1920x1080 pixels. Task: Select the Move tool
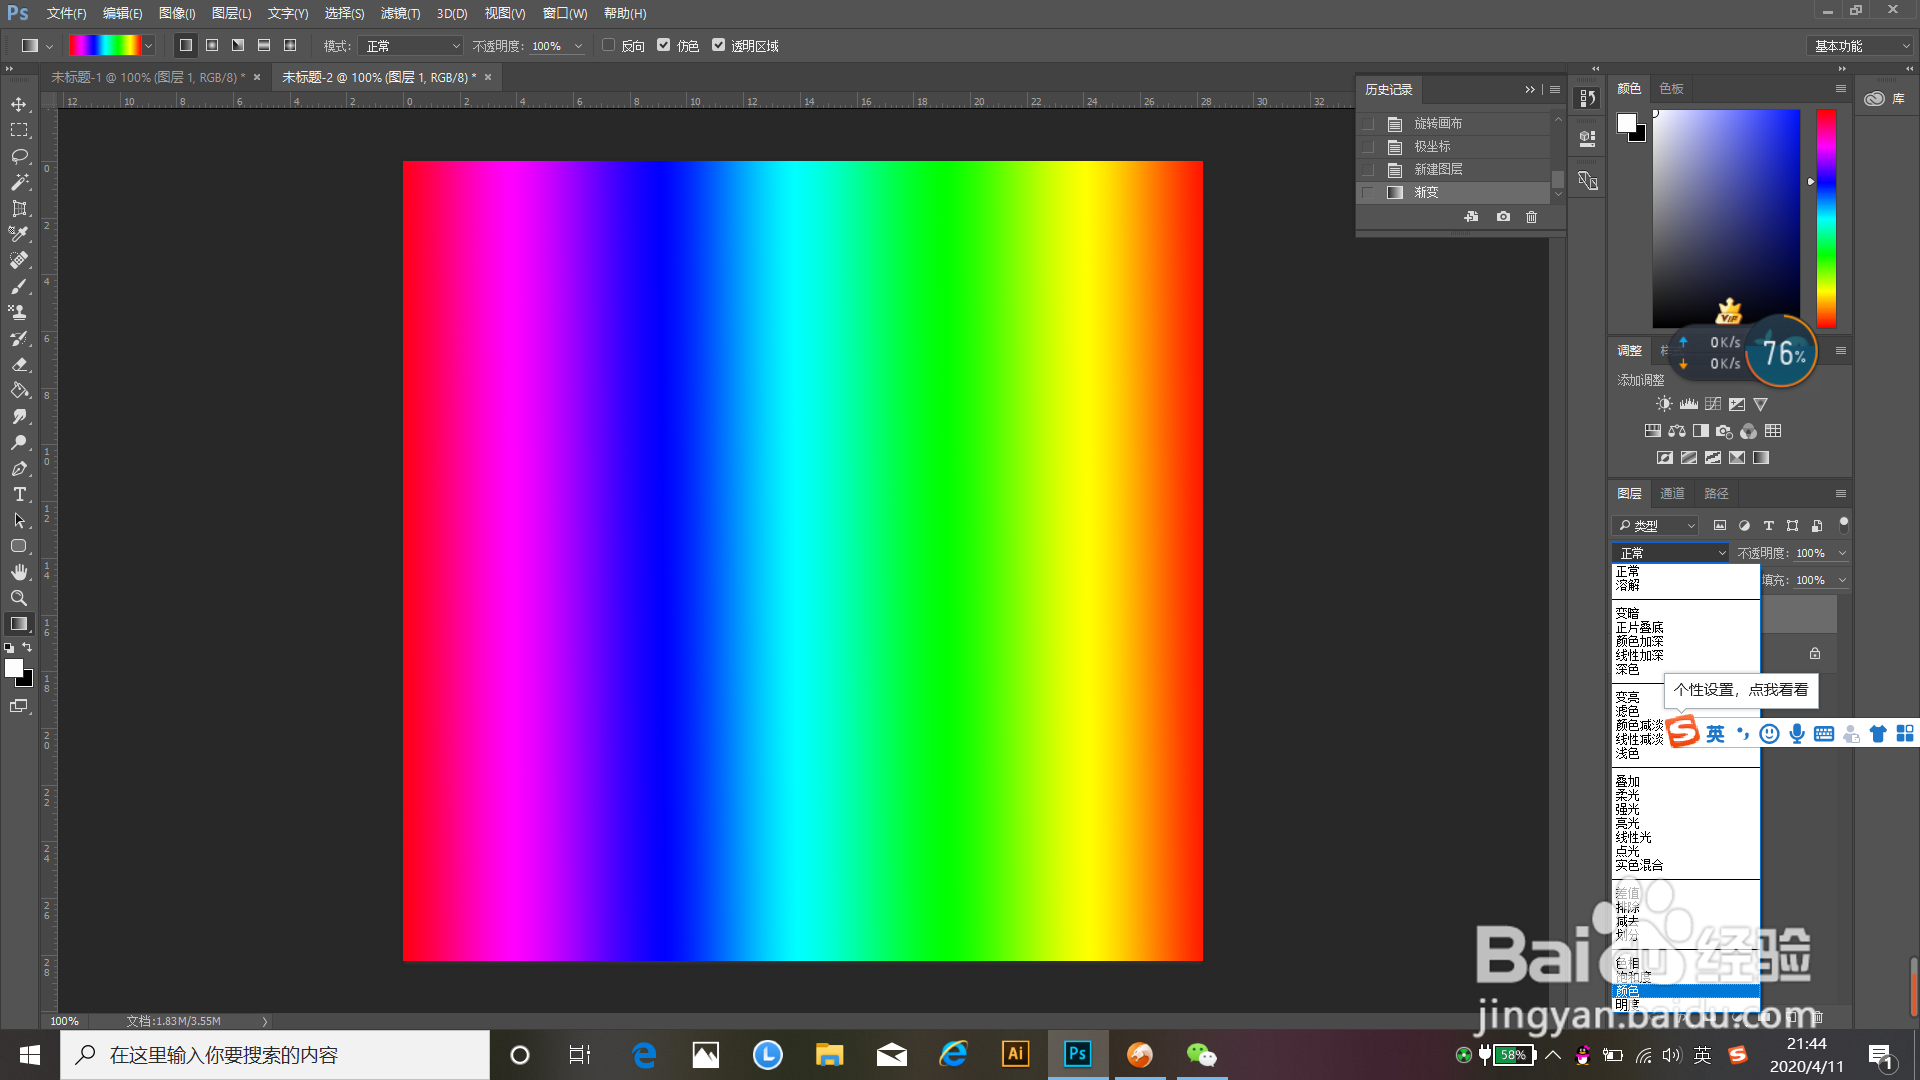click(x=19, y=105)
